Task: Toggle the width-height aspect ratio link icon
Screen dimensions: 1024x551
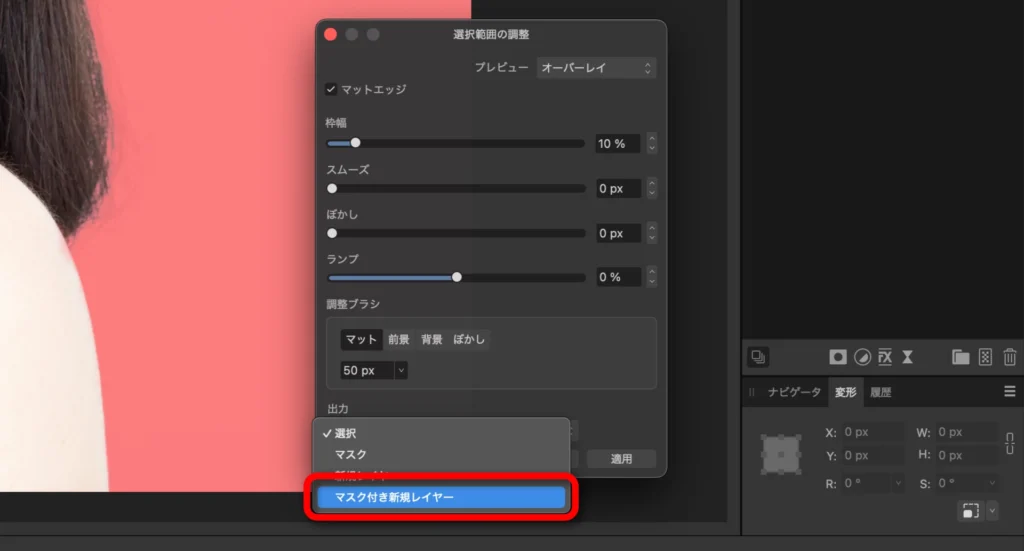Action: (x=1010, y=443)
